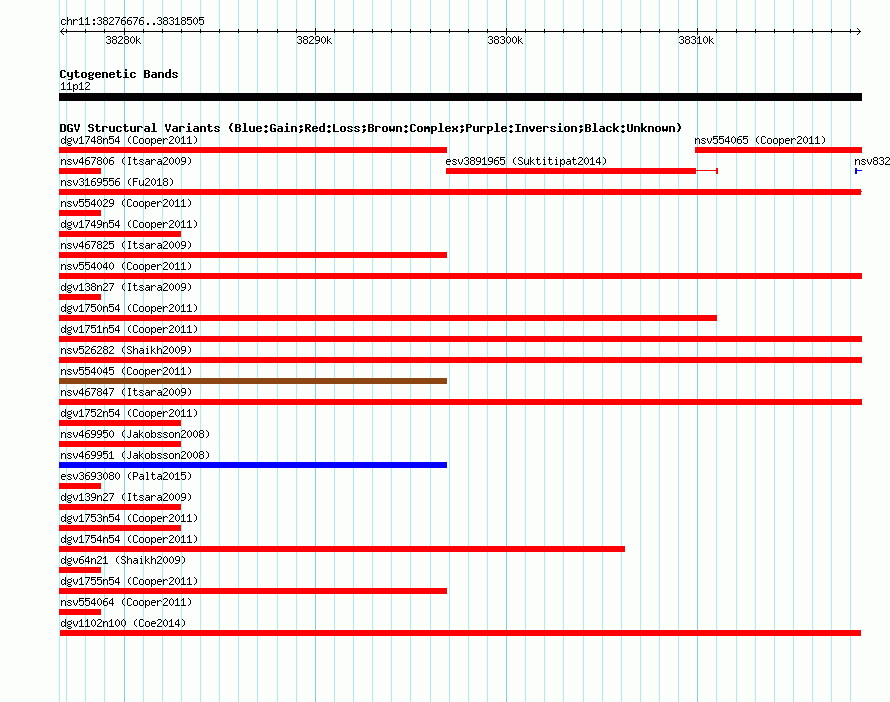This screenshot has height=702, width=890.
Task: Click dgv1755n54 (Cooper2011) label
Action: pos(129,581)
